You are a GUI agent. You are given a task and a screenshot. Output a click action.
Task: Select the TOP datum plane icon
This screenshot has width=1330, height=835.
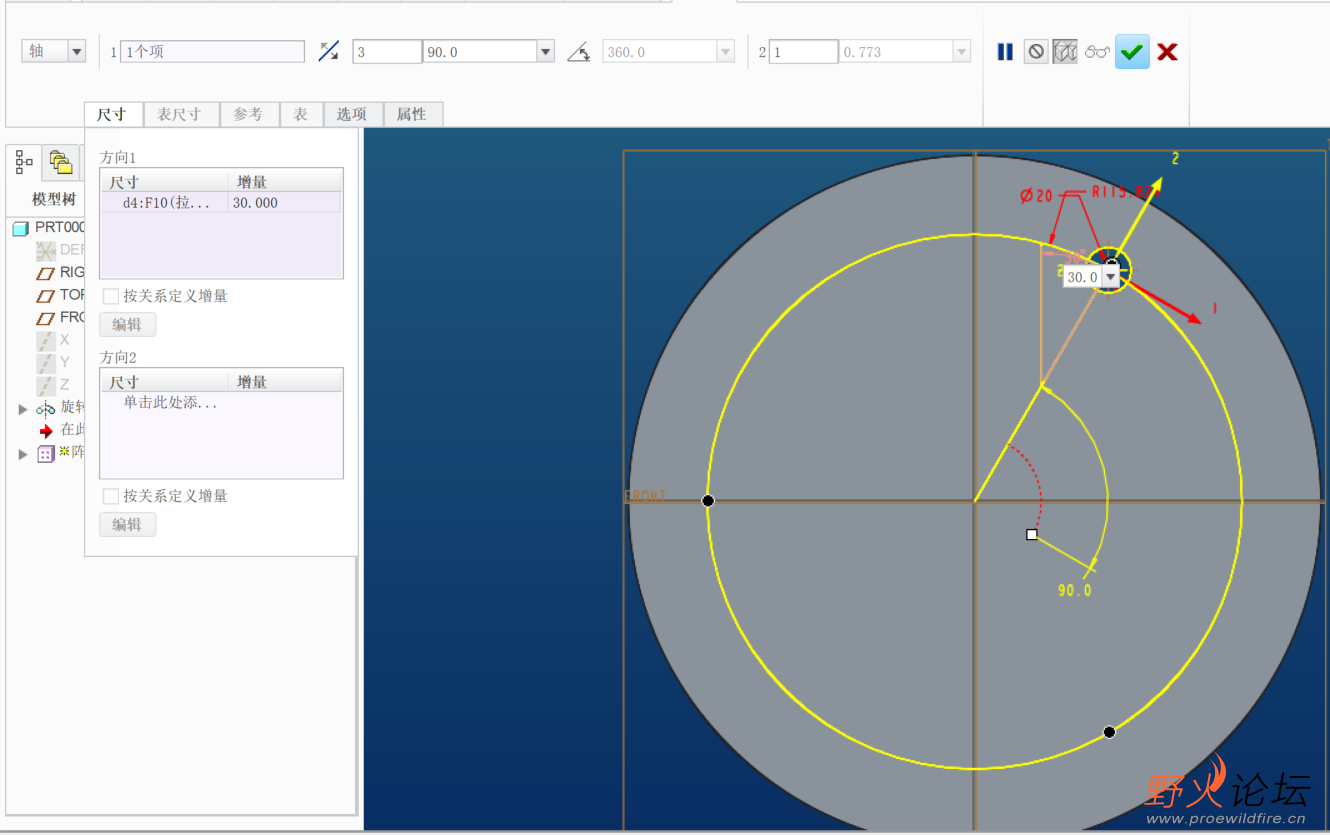point(46,296)
